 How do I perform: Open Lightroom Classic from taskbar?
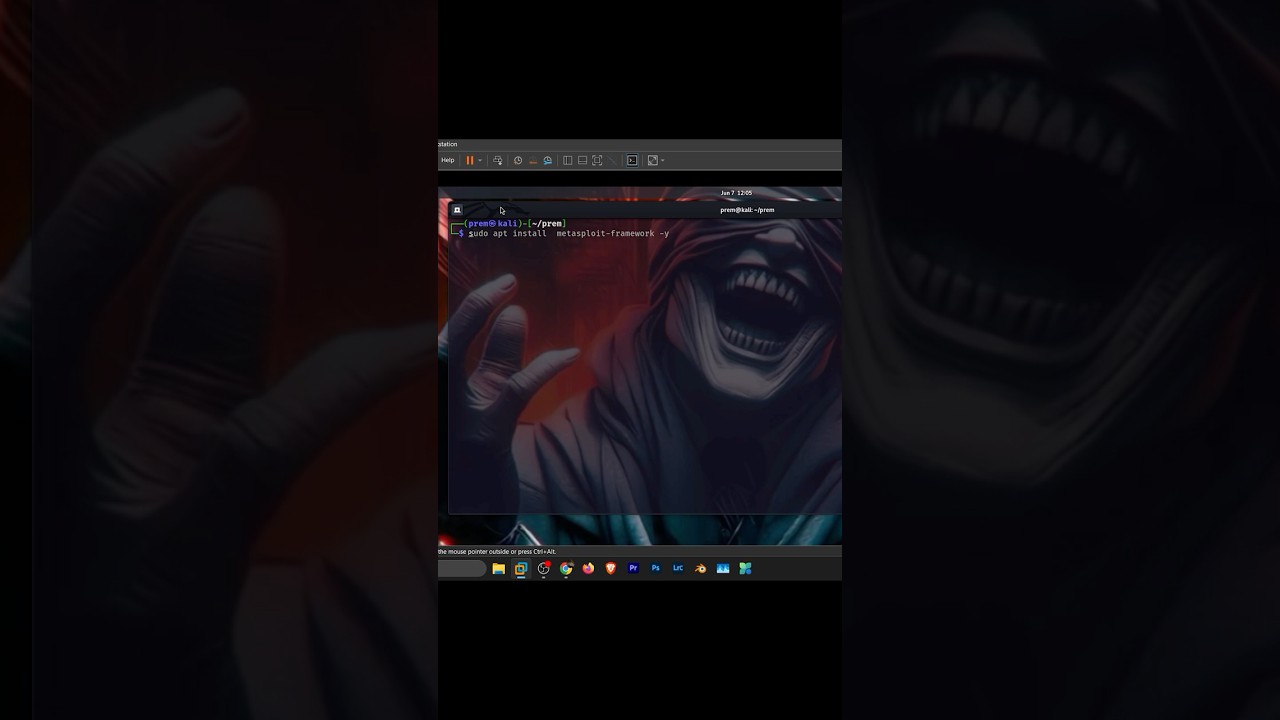coord(678,568)
